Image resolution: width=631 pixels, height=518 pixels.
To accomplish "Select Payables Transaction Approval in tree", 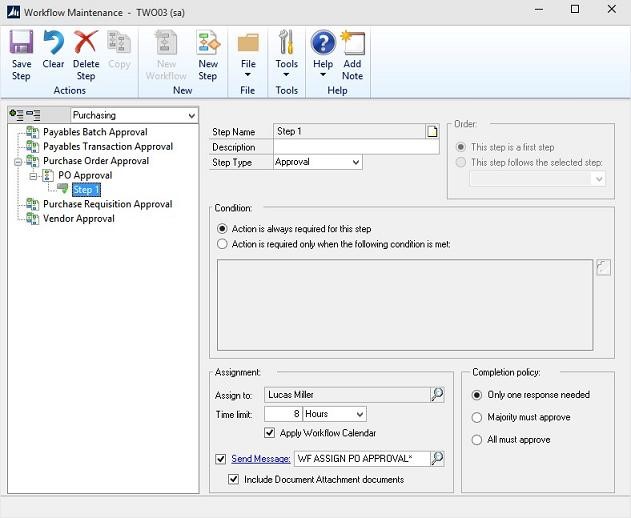I will pyautogui.click(x=108, y=147).
